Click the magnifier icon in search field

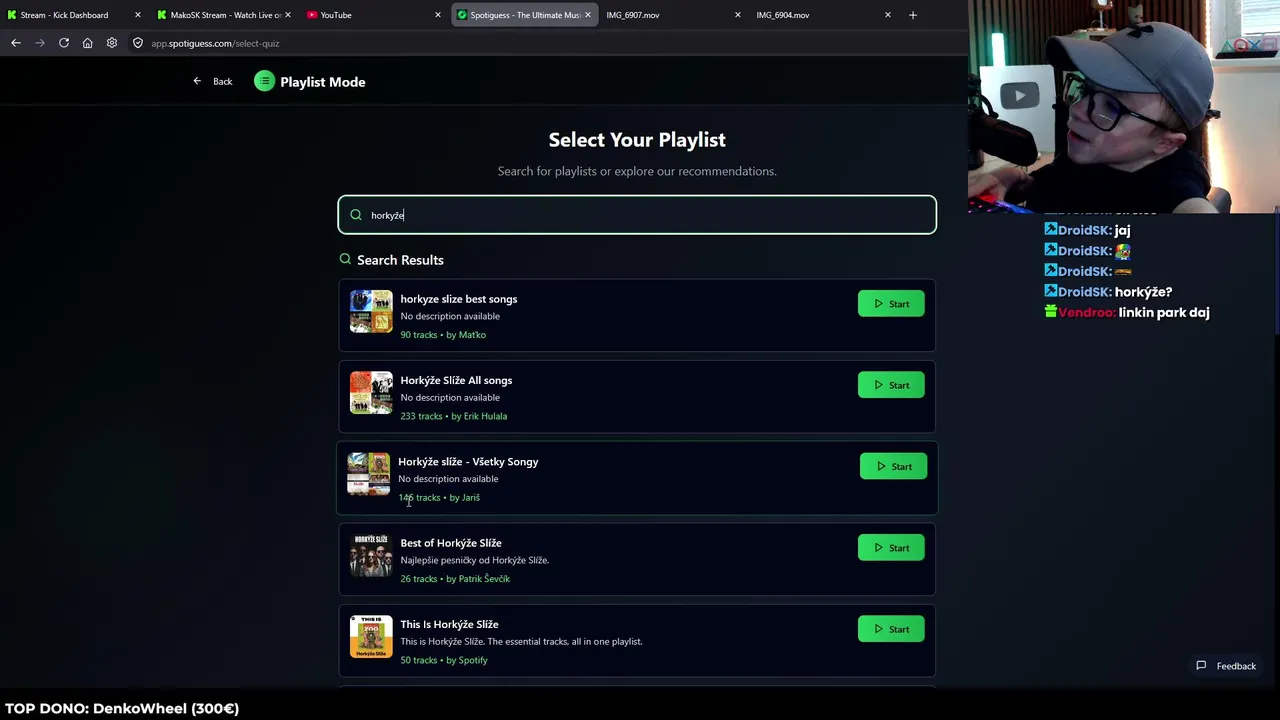[356, 215]
